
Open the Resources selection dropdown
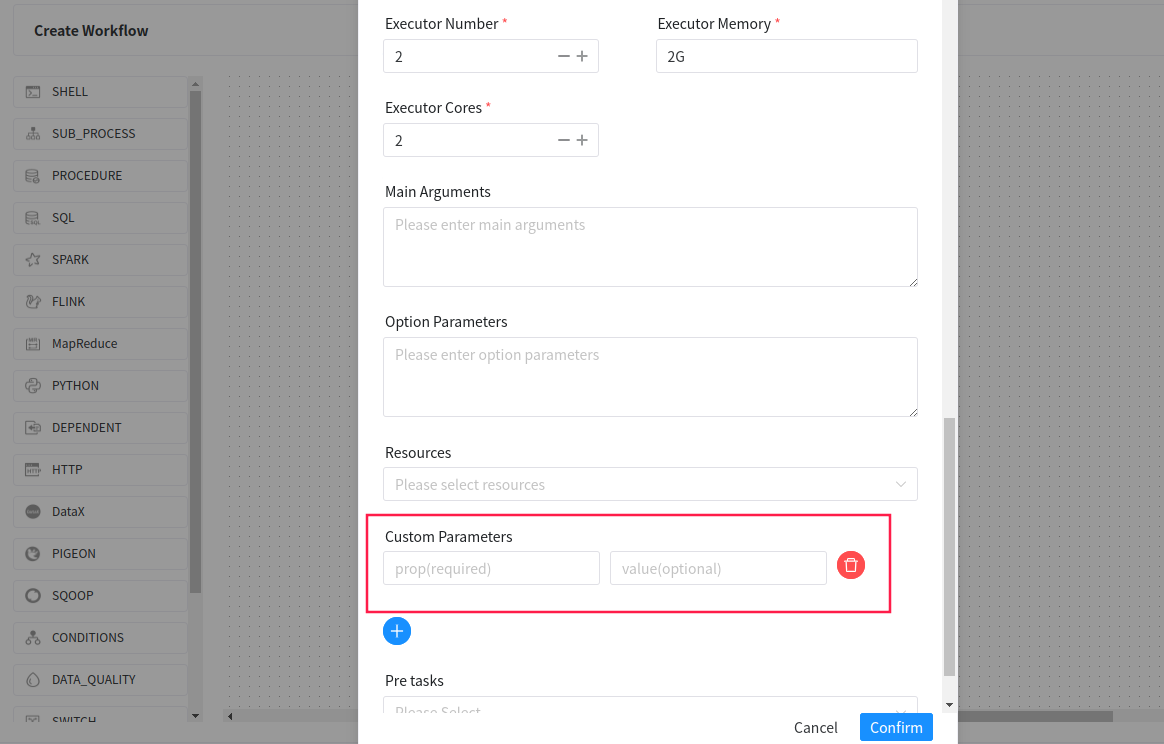(x=650, y=484)
